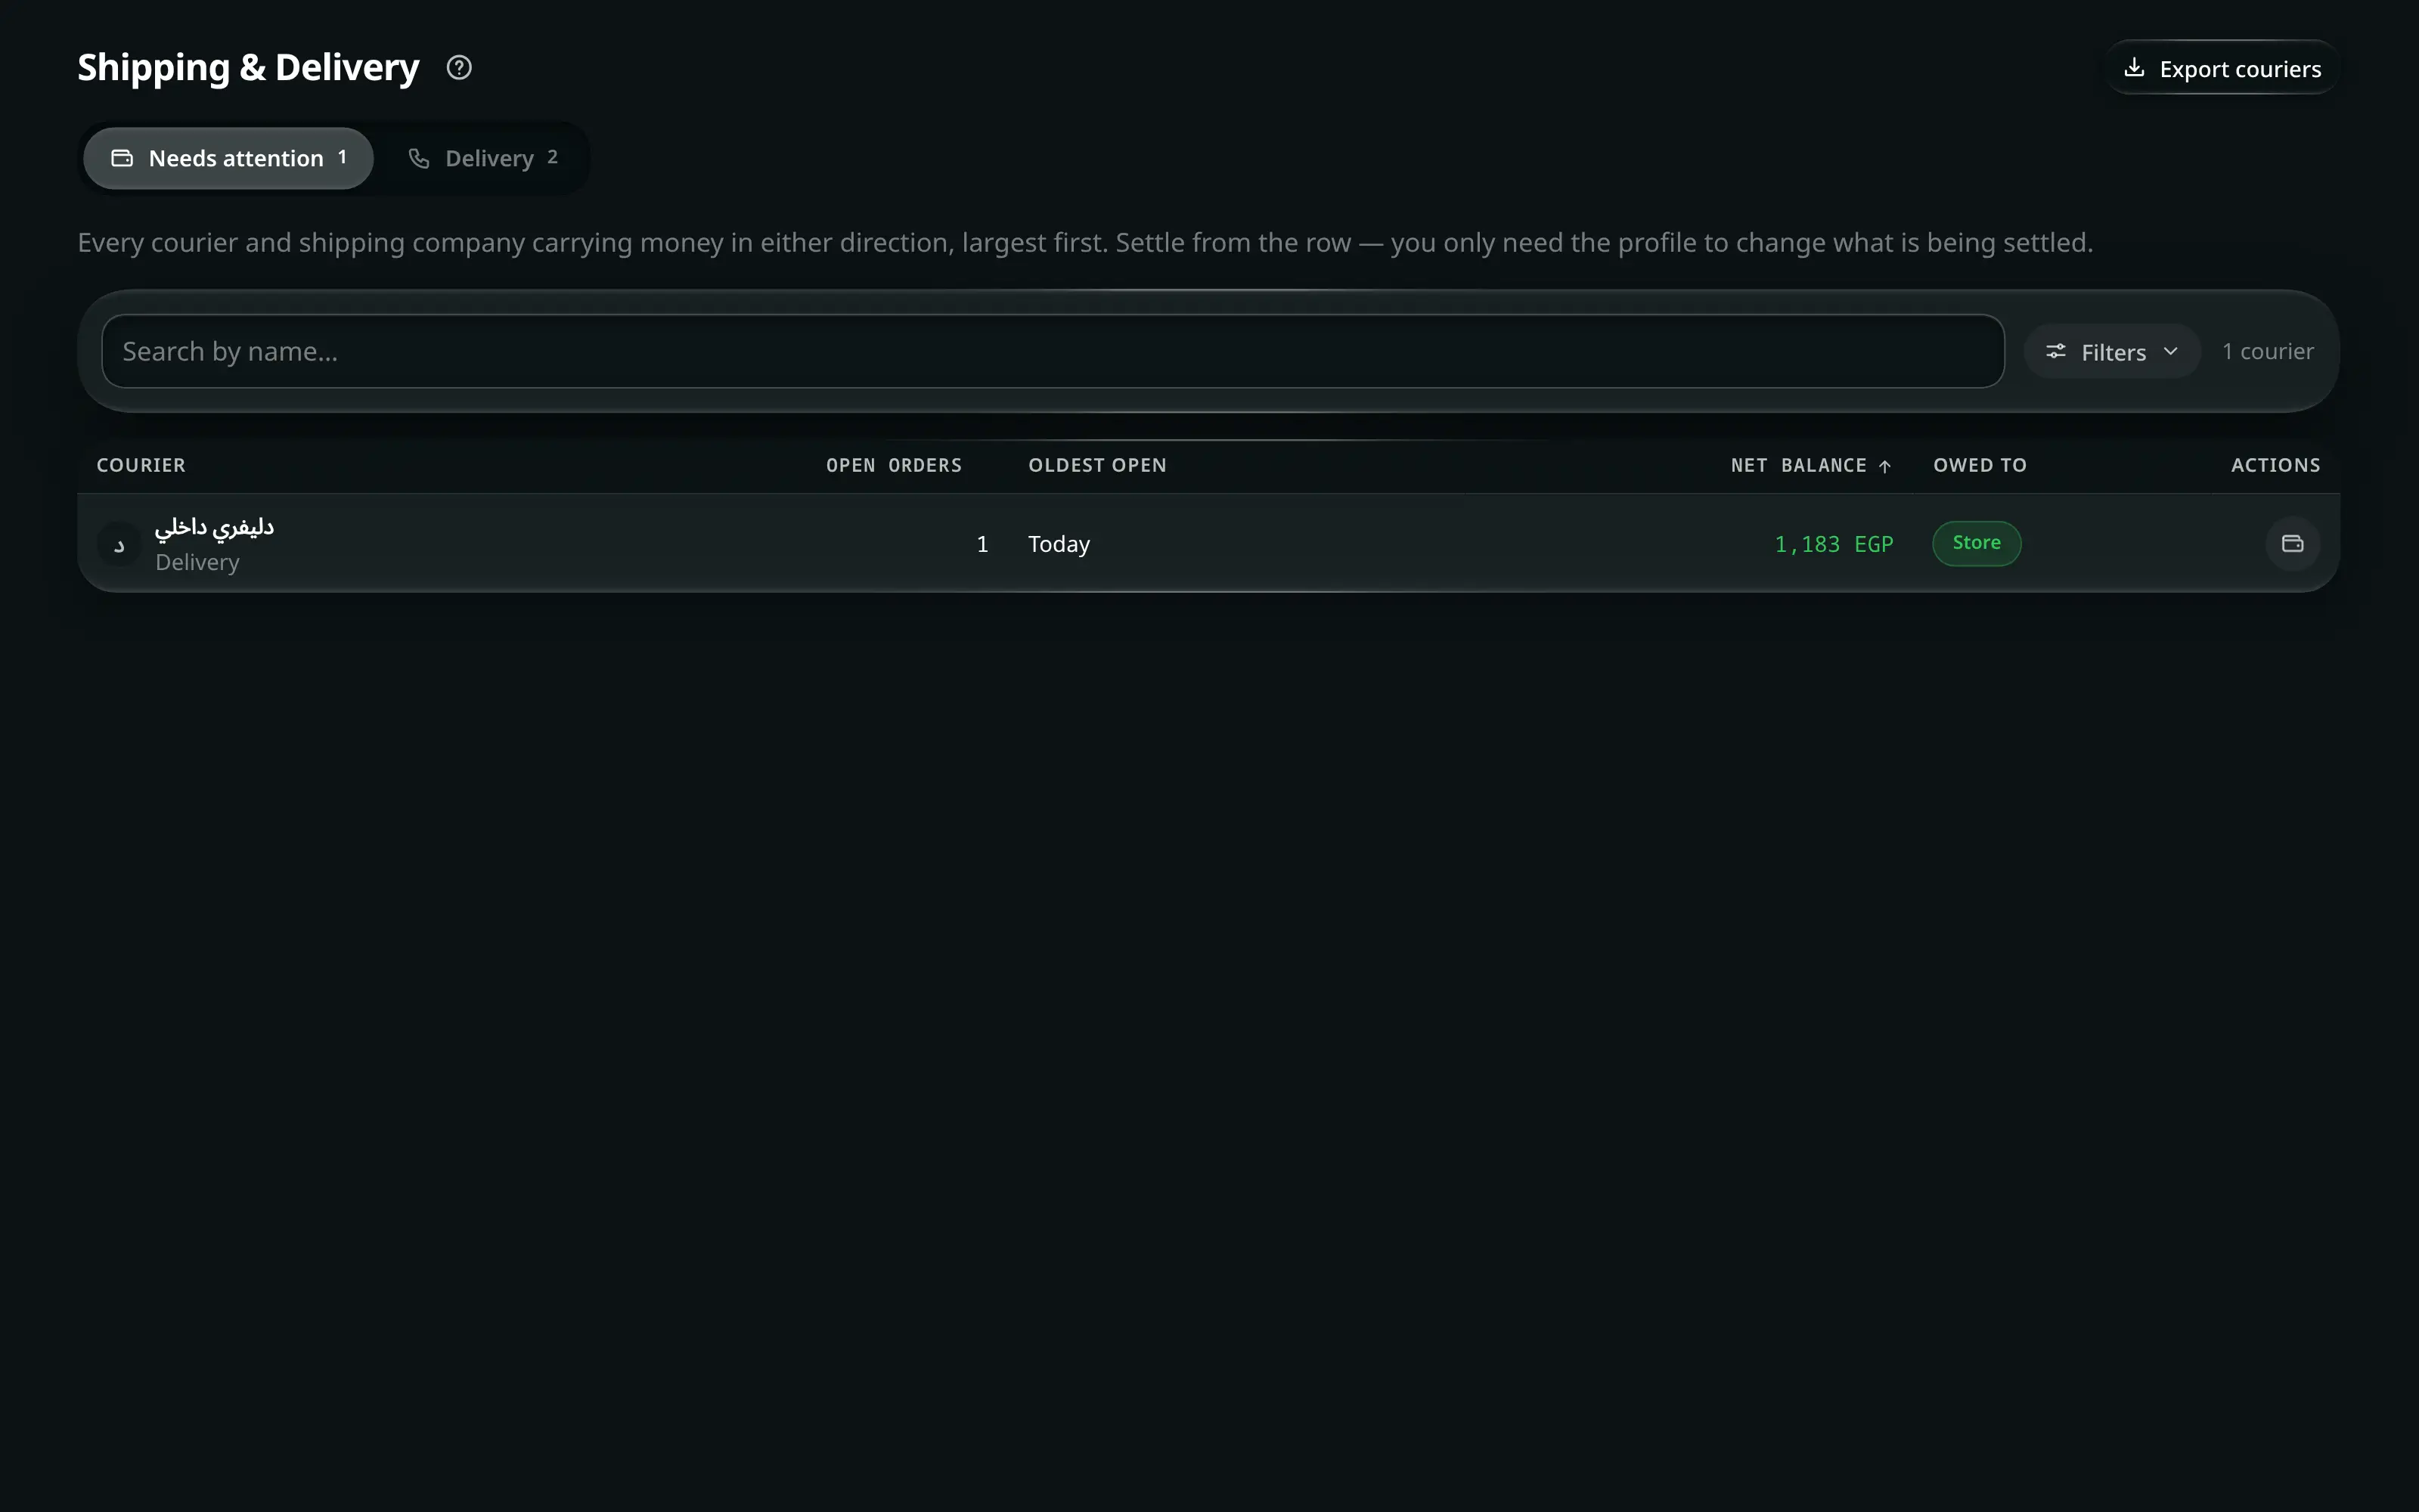The height and width of the screenshot is (1512, 2419).
Task: Open the help icon beside Shipping & Delivery
Action: tap(459, 68)
